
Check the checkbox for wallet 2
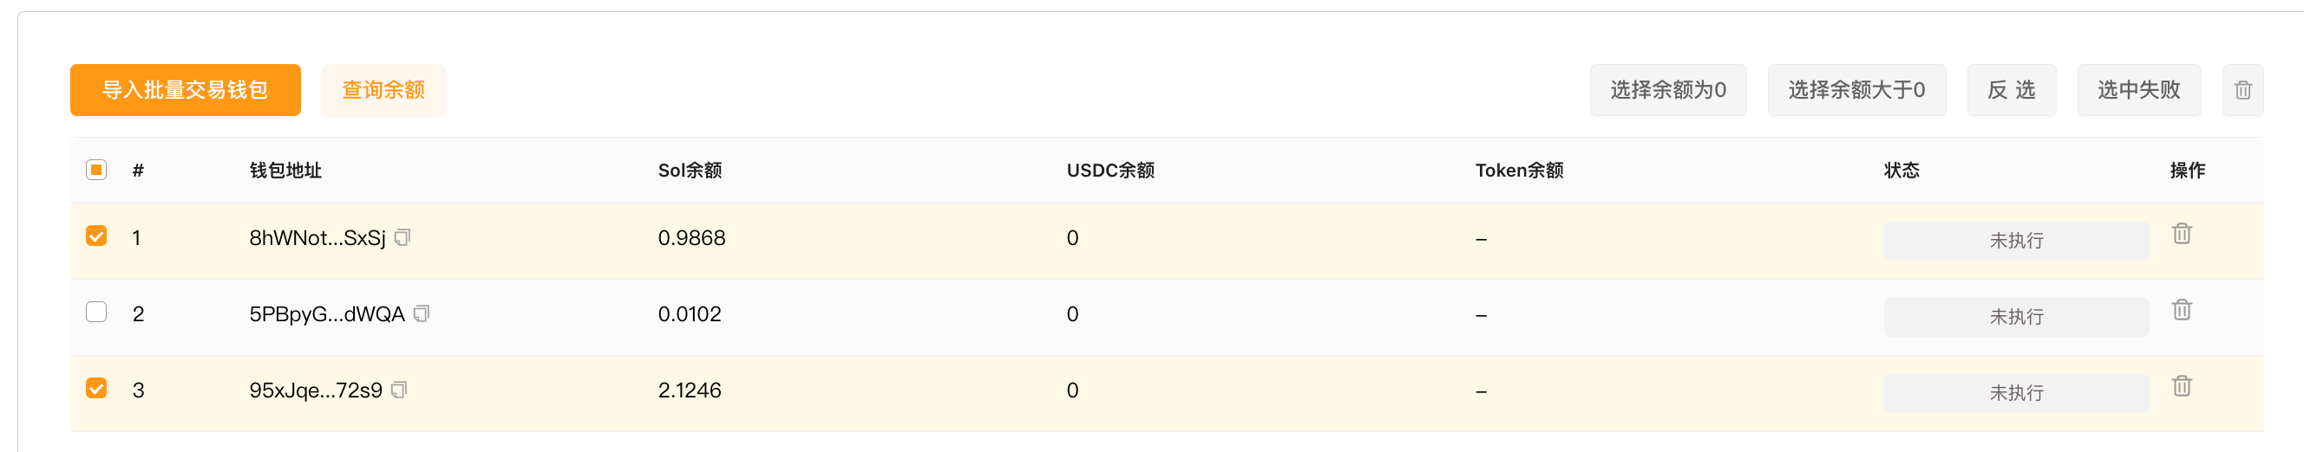[96, 312]
